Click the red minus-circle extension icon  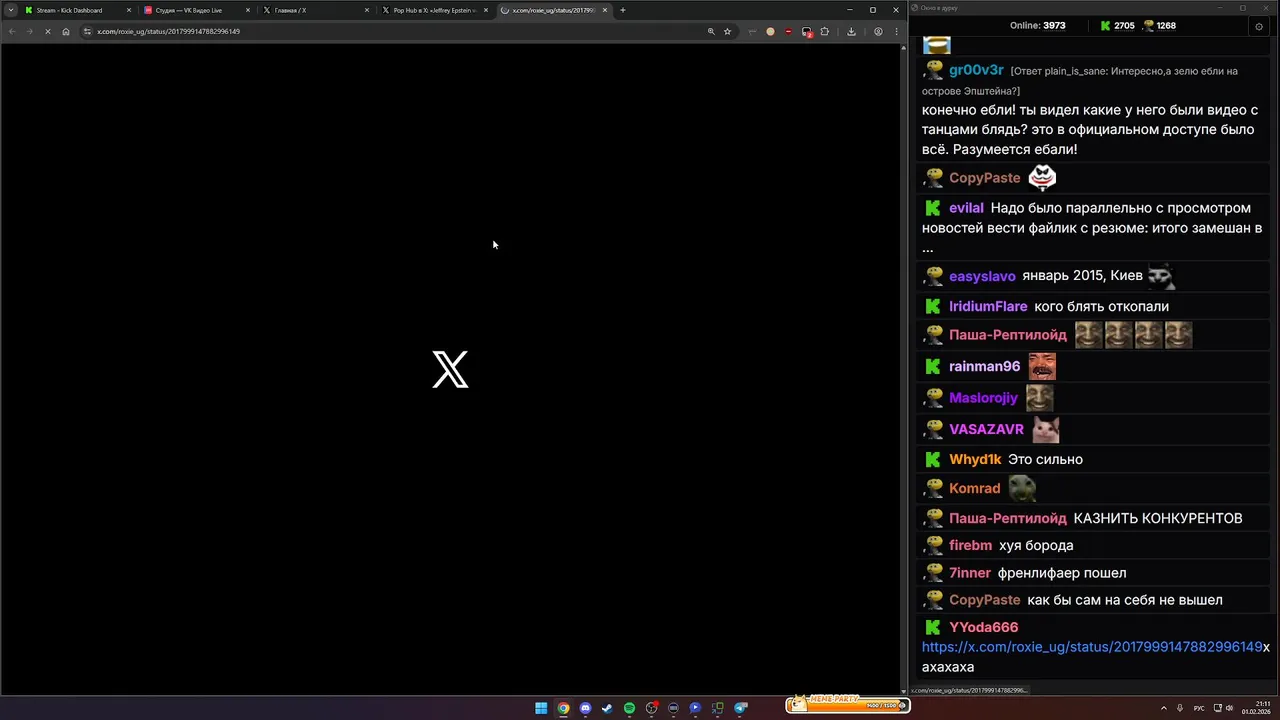pos(788,31)
